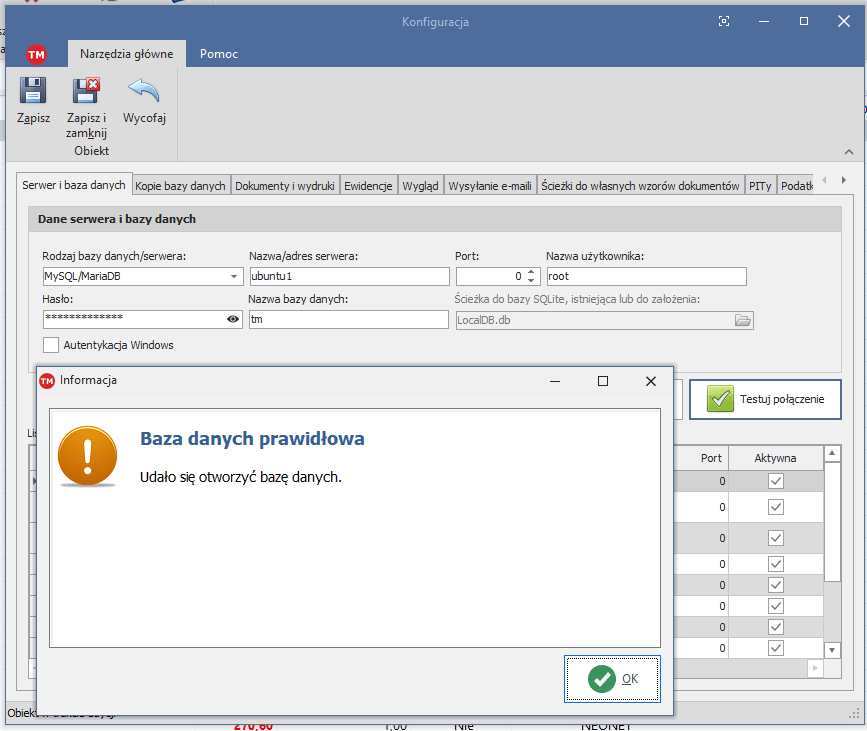Switch to Kopie bazy danych tab
Screen dimensions: 867x731
[181, 186]
